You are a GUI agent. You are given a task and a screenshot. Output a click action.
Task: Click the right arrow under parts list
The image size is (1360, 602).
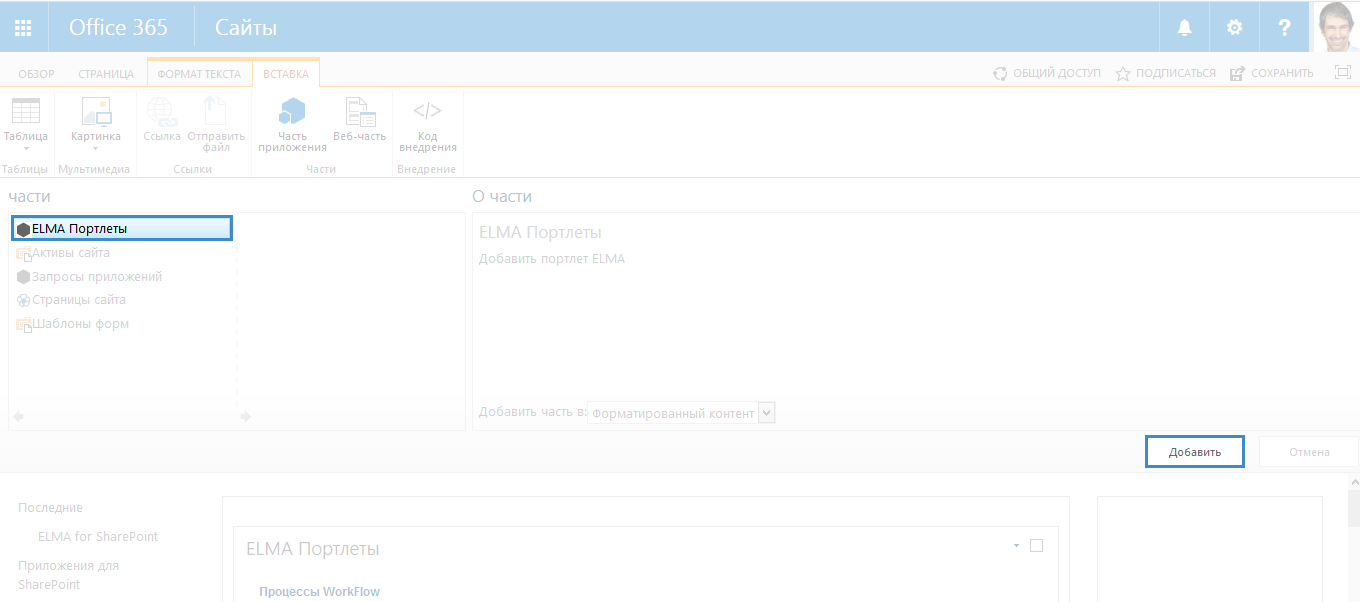246,416
